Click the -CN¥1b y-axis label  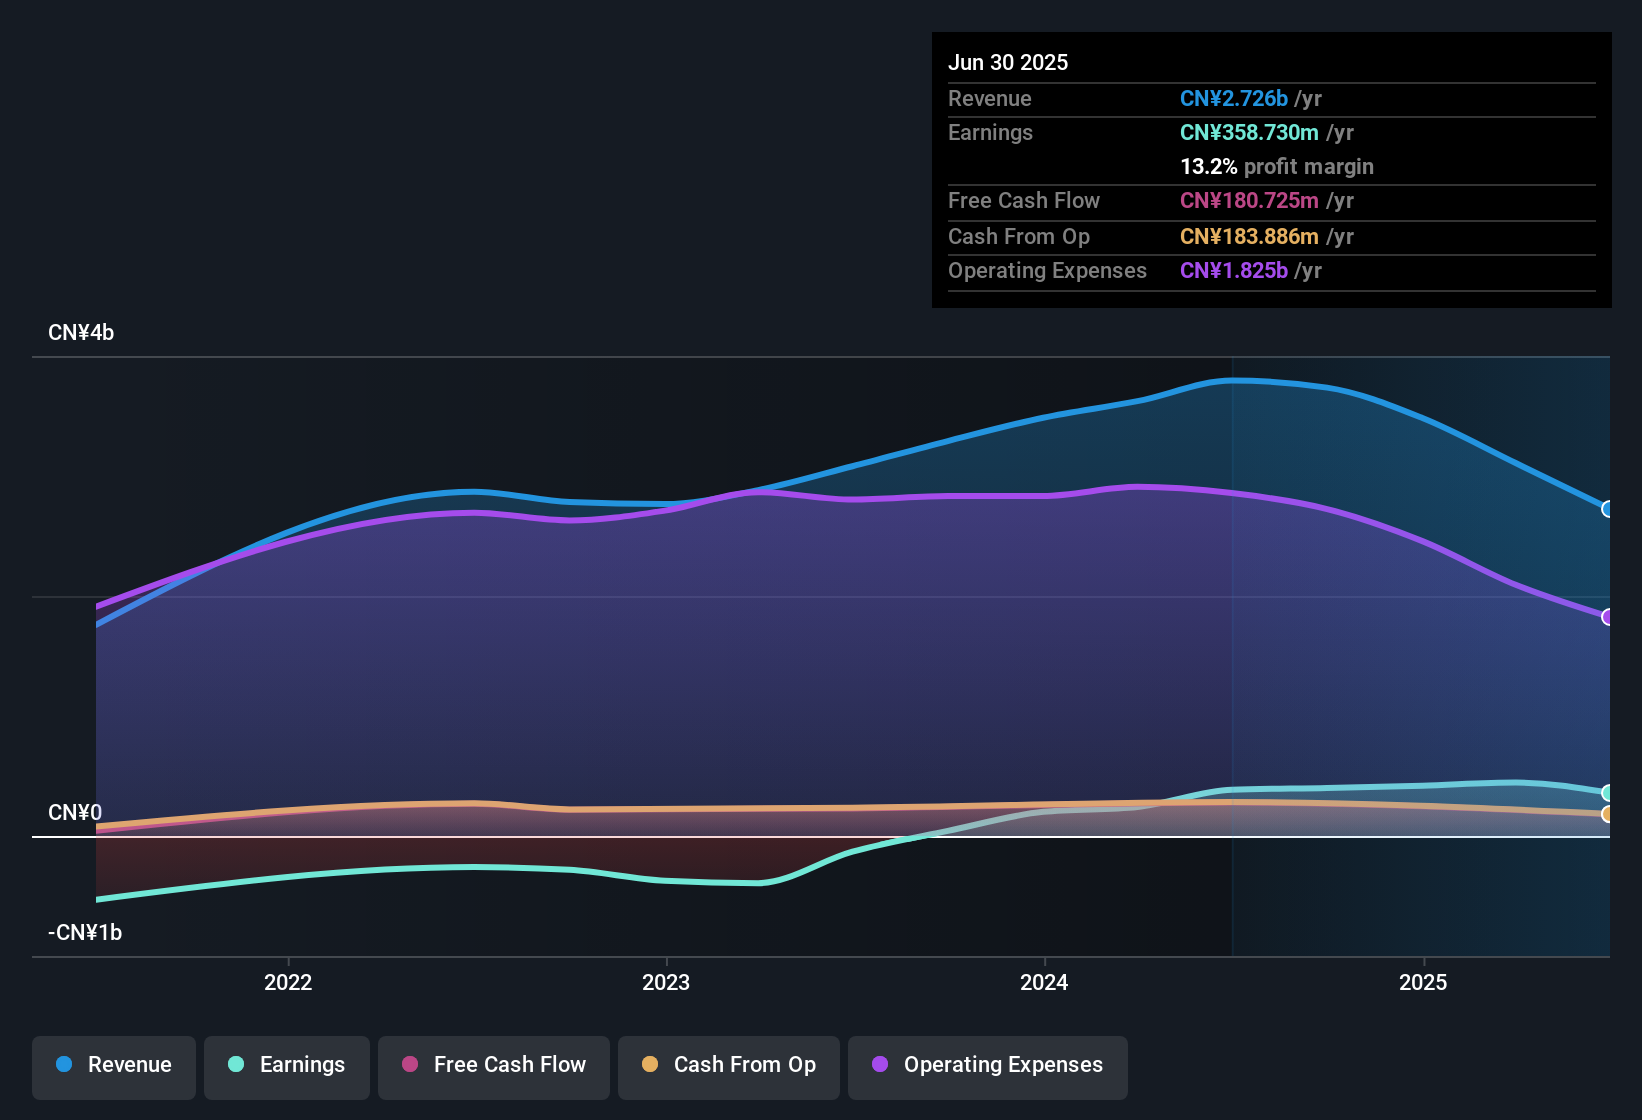click(x=85, y=933)
